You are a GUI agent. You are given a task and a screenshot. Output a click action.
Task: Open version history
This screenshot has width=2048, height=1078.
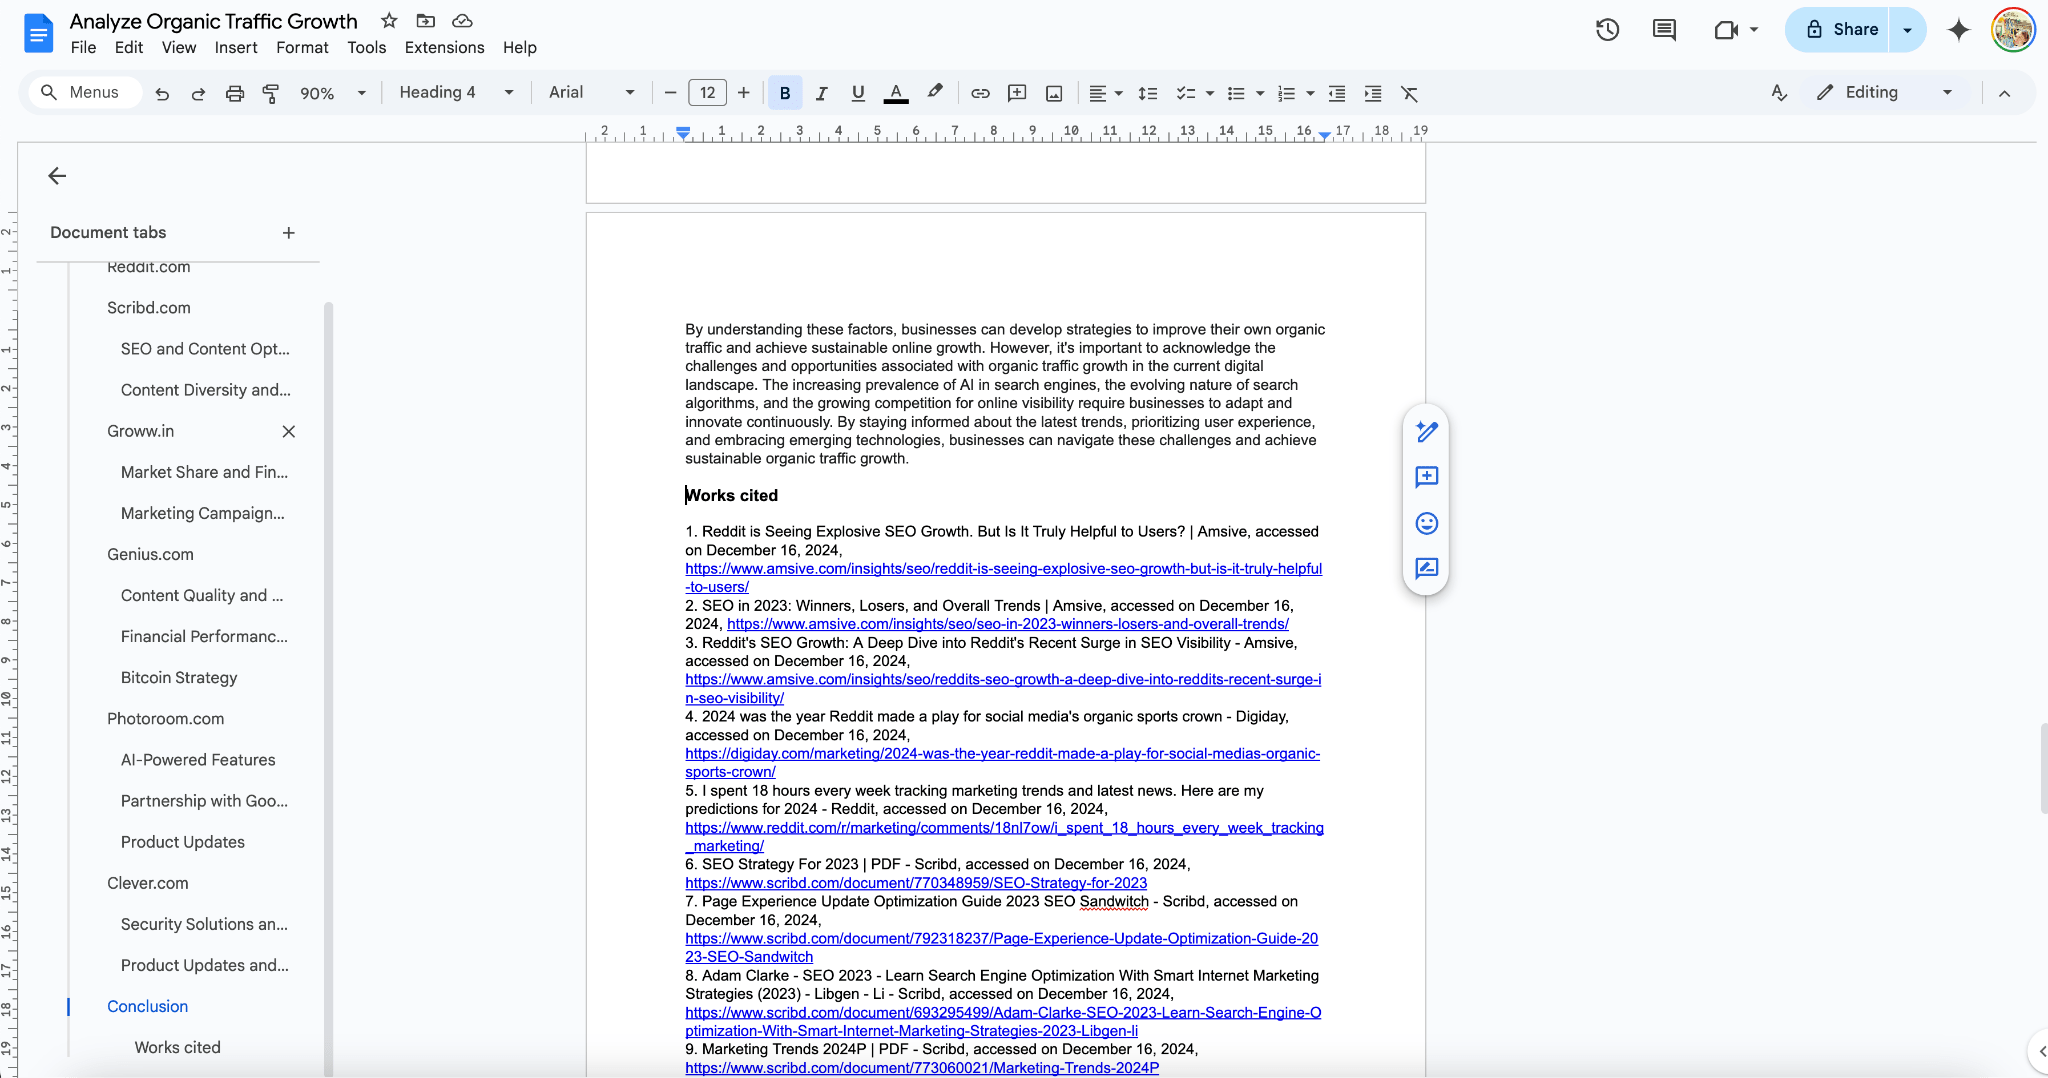(x=1608, y=29)
